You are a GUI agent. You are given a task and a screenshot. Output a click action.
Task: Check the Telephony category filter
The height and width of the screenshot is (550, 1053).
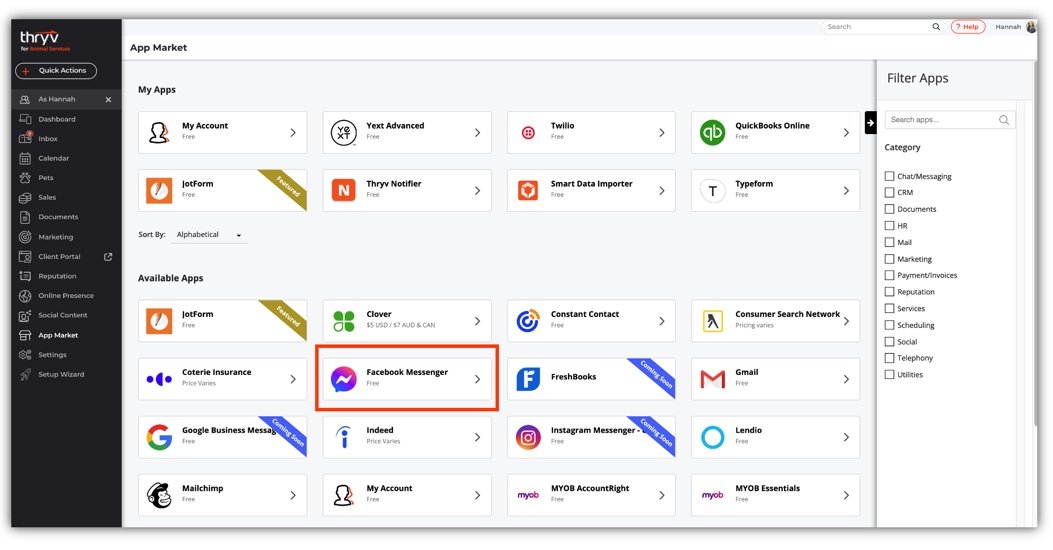point(889,358)
